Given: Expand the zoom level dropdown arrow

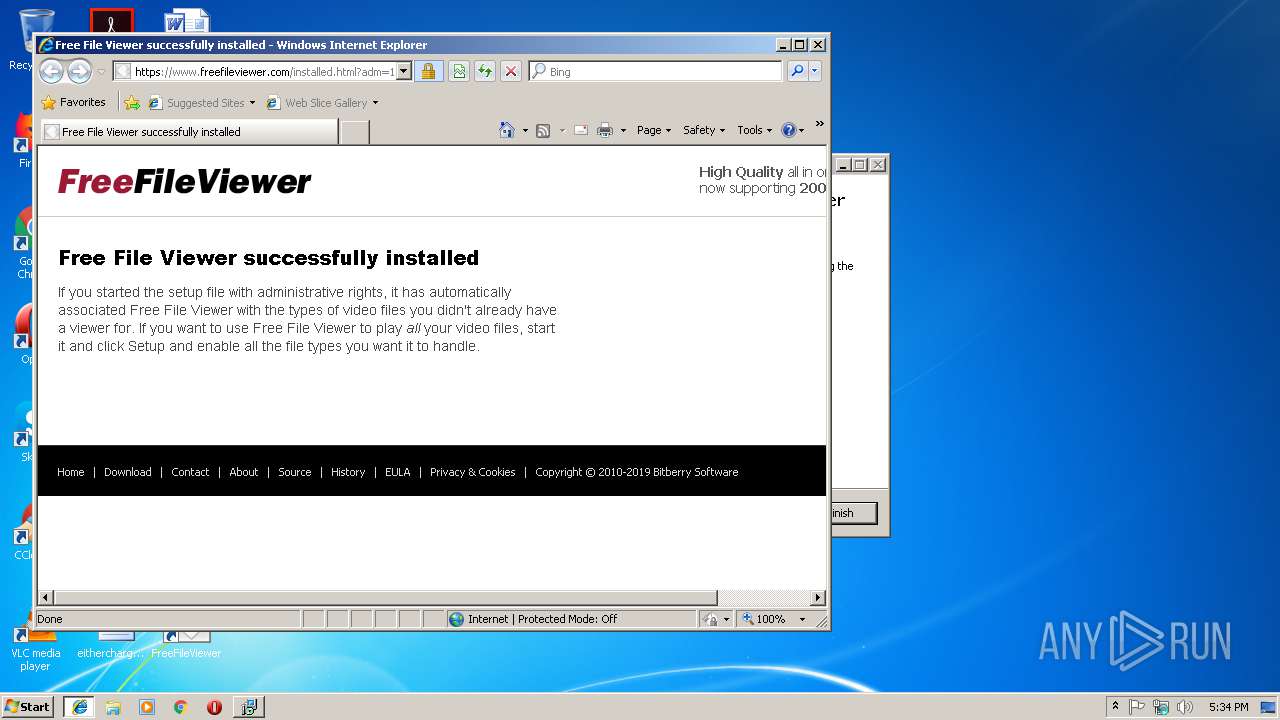Looking at the screenshot, I should pos(802,619).
